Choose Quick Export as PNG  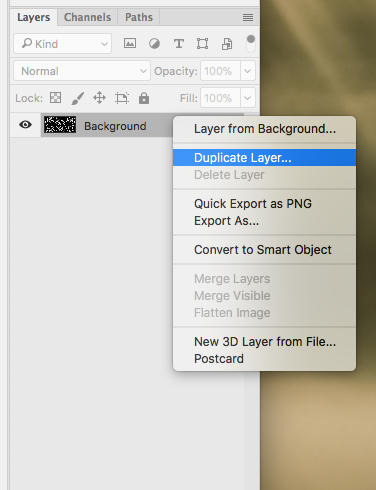(265, 204)
